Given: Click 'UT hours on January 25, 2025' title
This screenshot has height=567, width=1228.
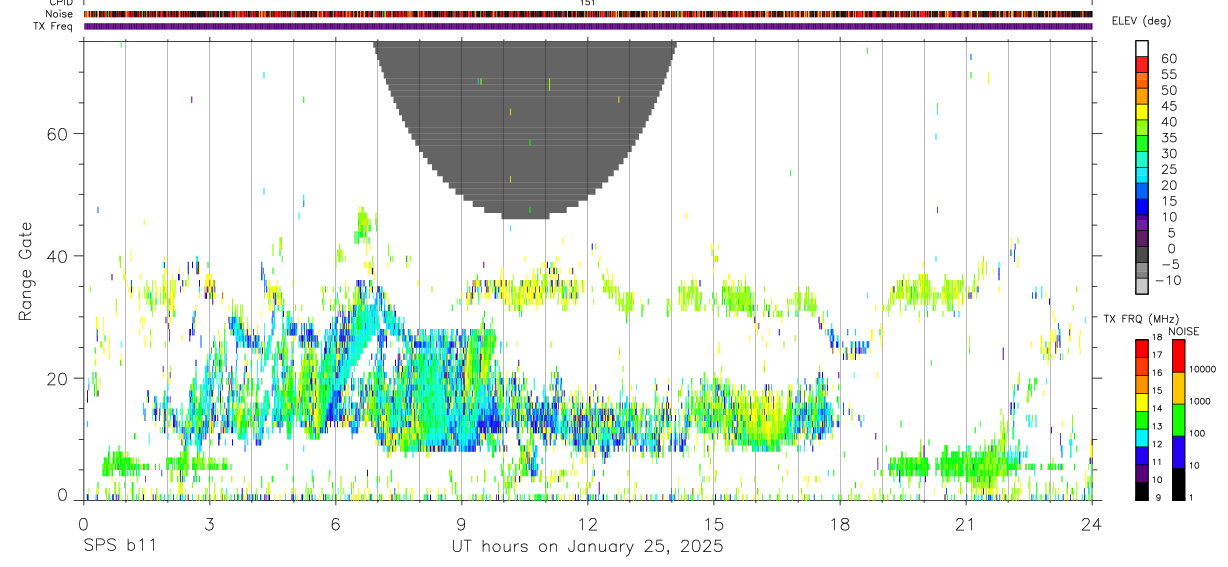Looking at the screenshot, I should coord(587,546).
